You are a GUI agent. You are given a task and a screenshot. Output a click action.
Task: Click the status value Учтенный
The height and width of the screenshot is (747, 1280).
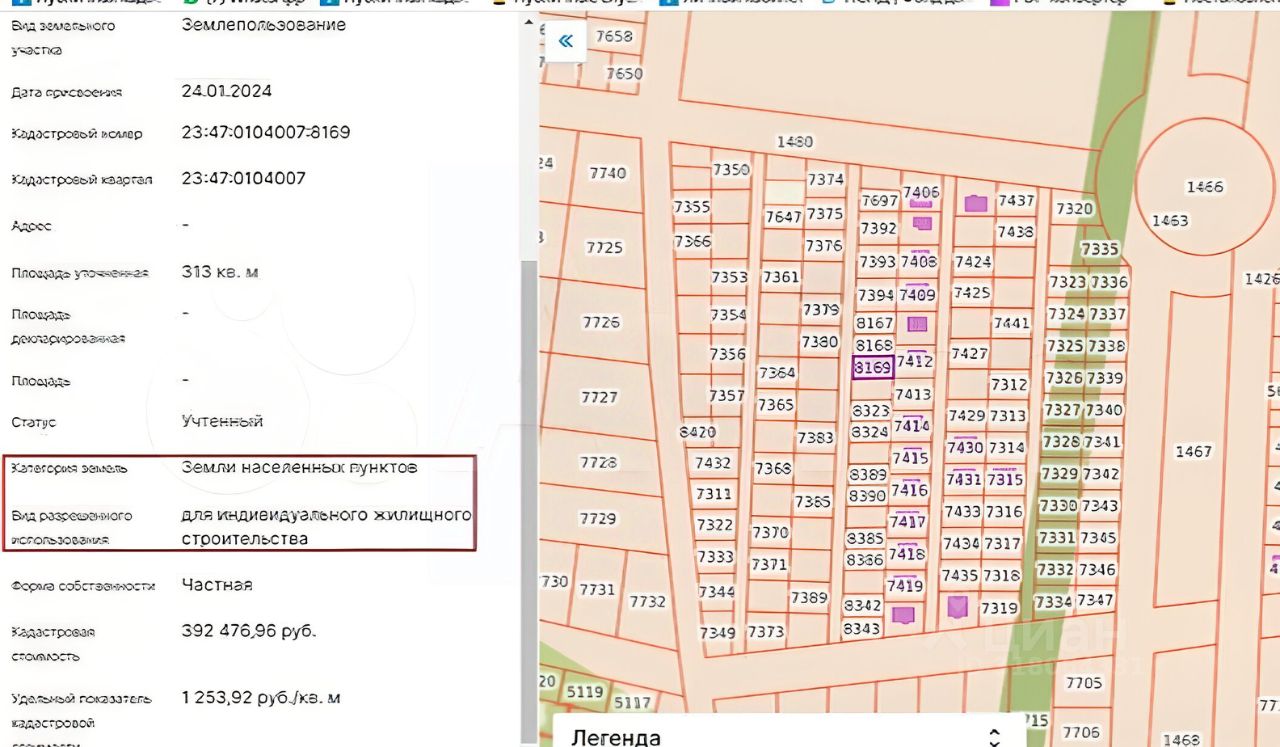(x=222, y=421)
